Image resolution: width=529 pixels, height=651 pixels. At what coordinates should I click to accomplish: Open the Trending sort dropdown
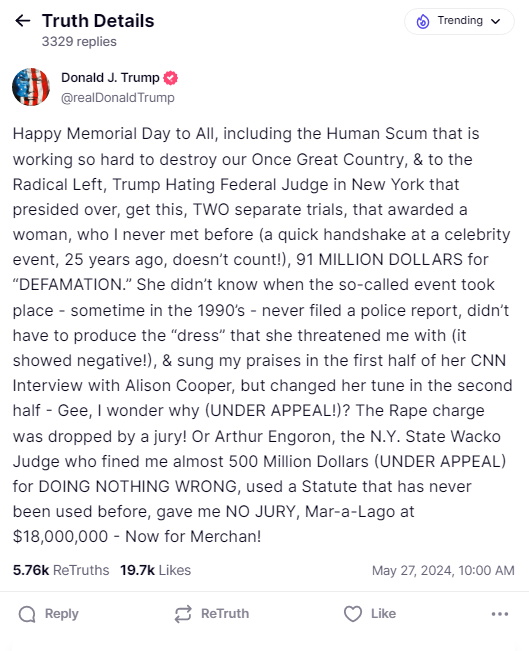pos(459,21)
